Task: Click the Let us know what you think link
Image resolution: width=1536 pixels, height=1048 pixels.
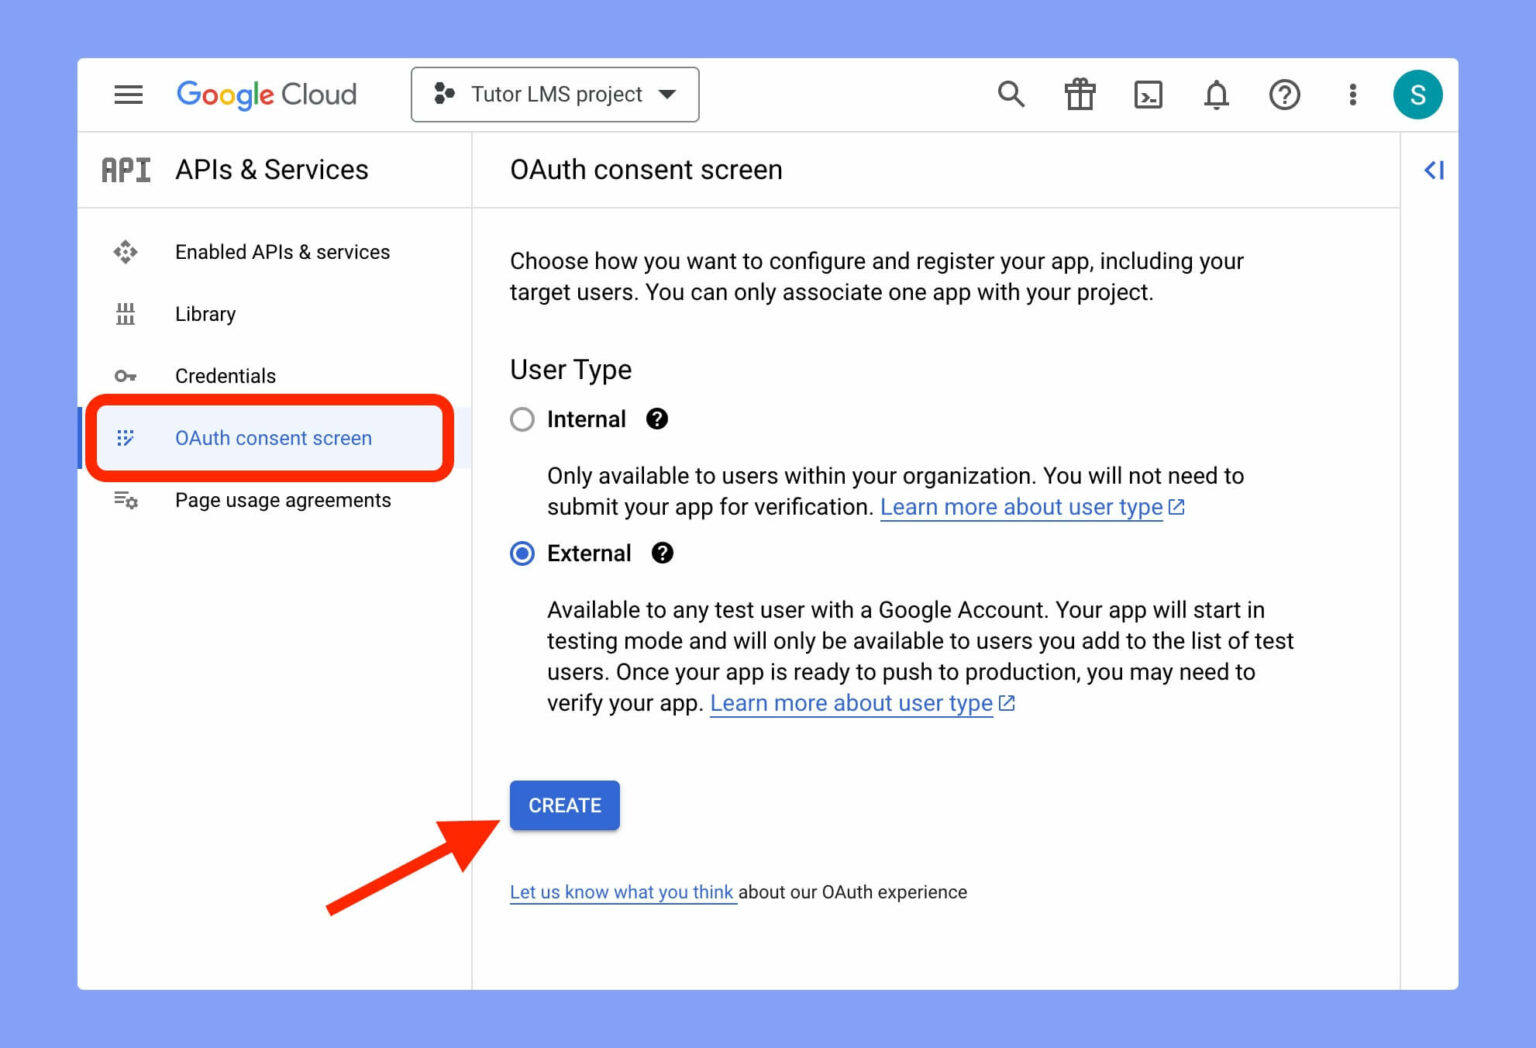Action: [622, 892]
